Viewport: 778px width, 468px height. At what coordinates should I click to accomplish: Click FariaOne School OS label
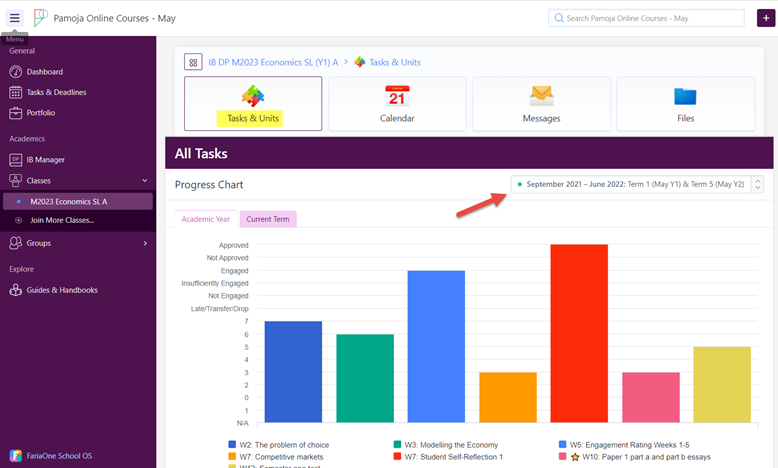pyautogui.click(x=60, y=456)
